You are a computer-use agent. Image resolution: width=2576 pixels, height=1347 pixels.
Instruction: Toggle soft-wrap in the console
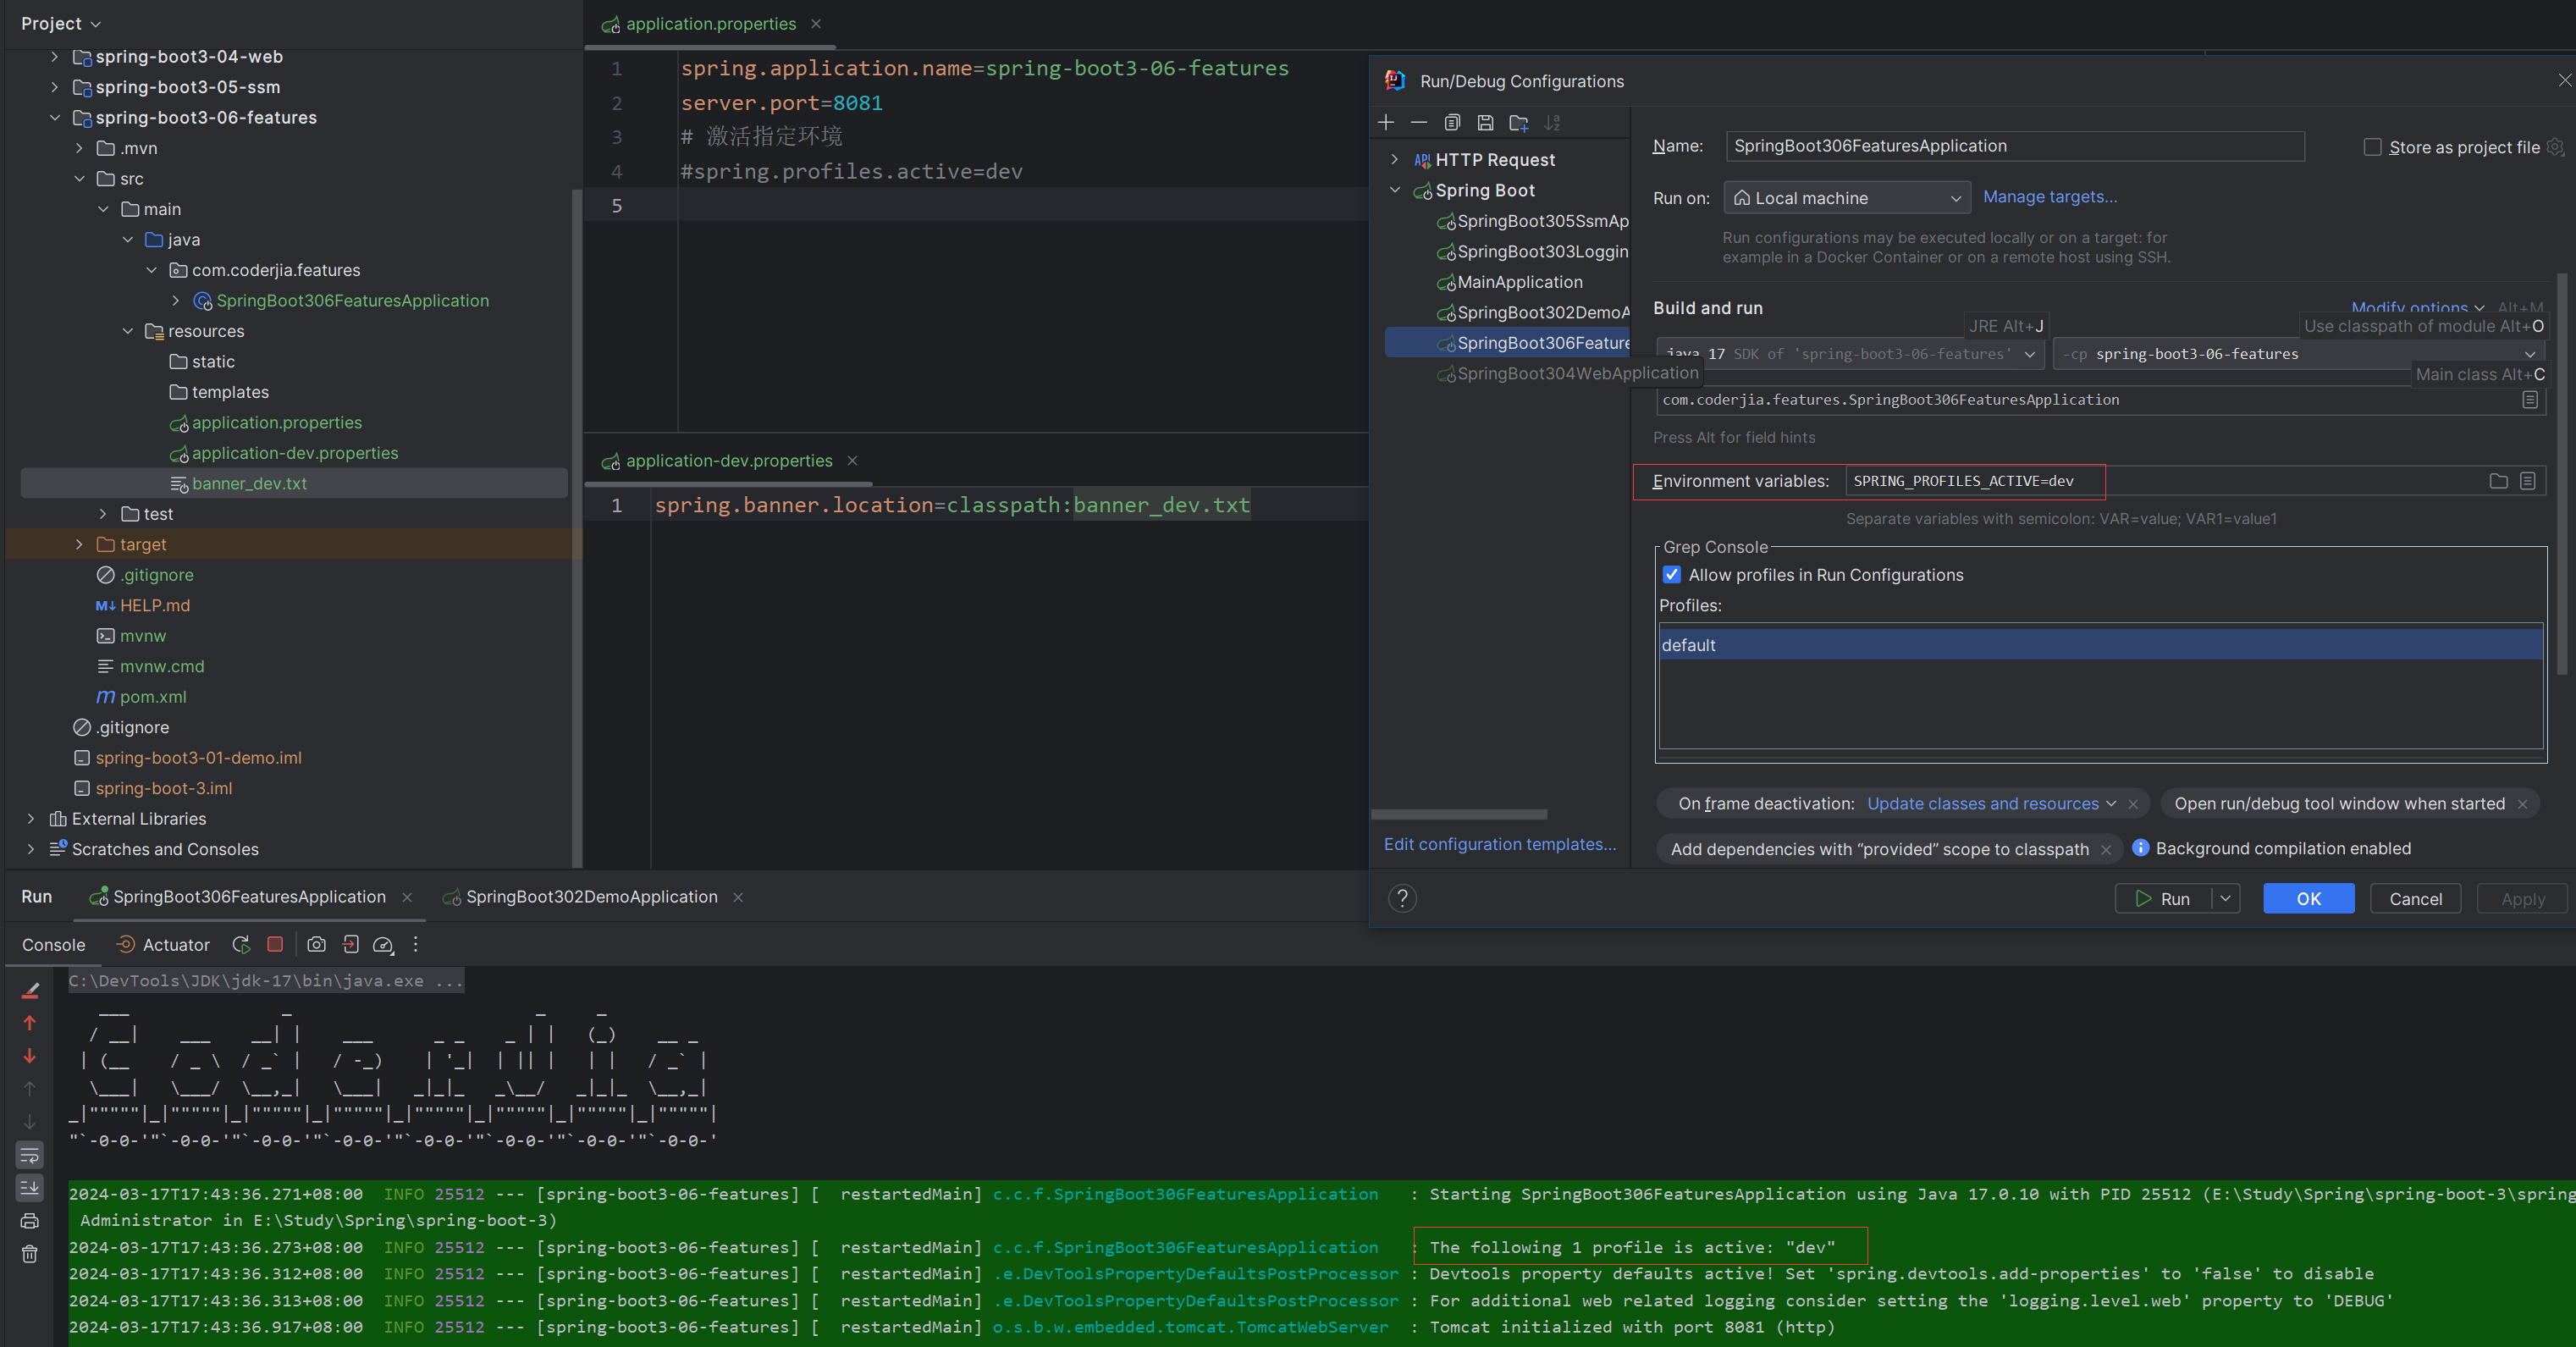tap(30, 1155)
